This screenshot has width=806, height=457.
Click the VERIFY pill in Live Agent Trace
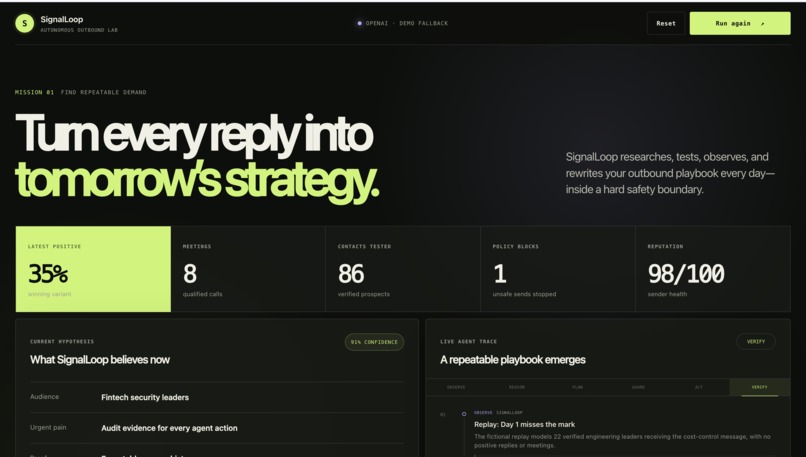point(756,341)
